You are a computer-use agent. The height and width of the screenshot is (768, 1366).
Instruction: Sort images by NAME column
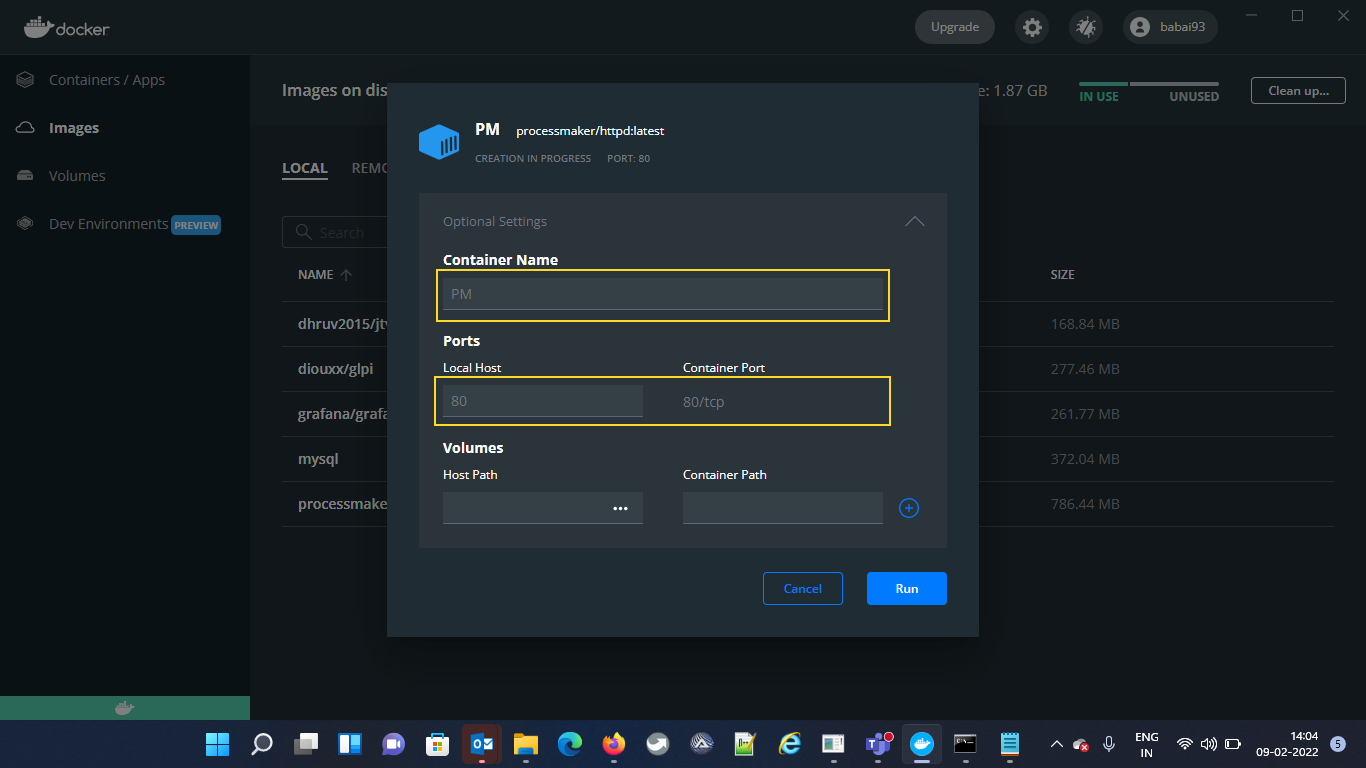point(315,274)
